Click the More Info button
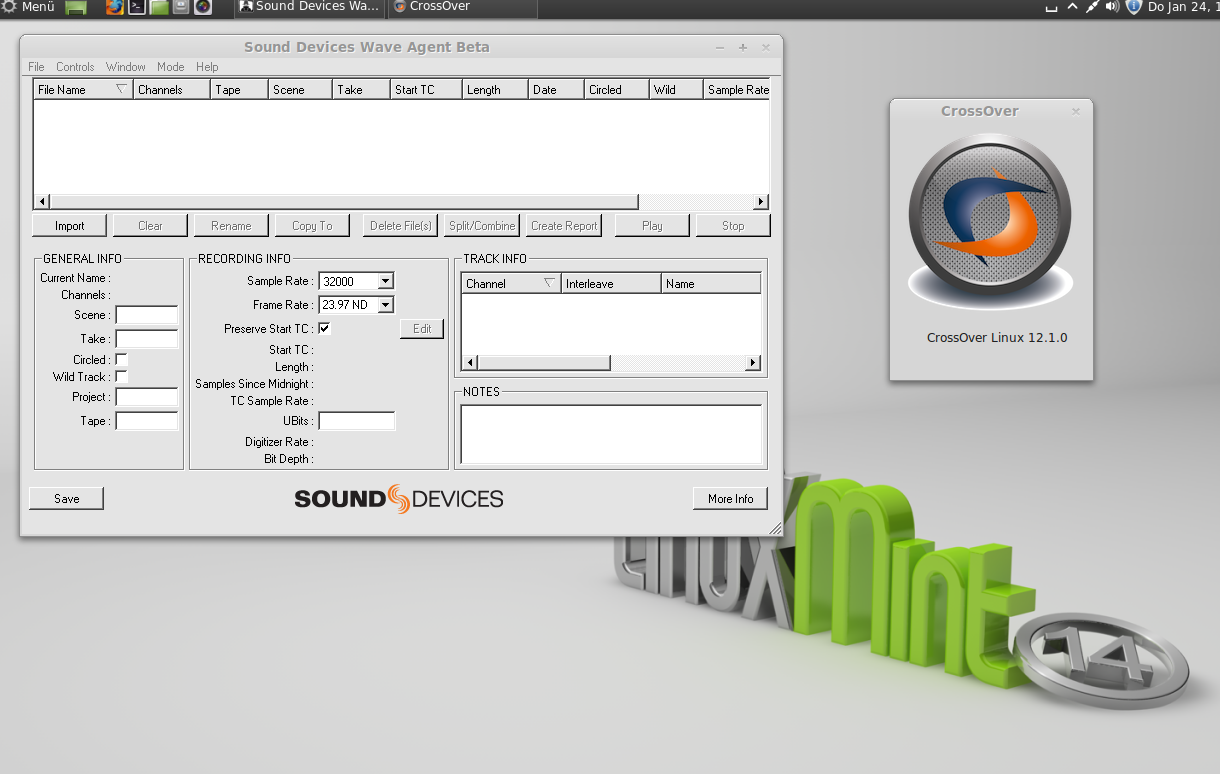Image resolution: width=1220 pixels, height=774 pixels. pyautogui.click(x=730, y=498)
